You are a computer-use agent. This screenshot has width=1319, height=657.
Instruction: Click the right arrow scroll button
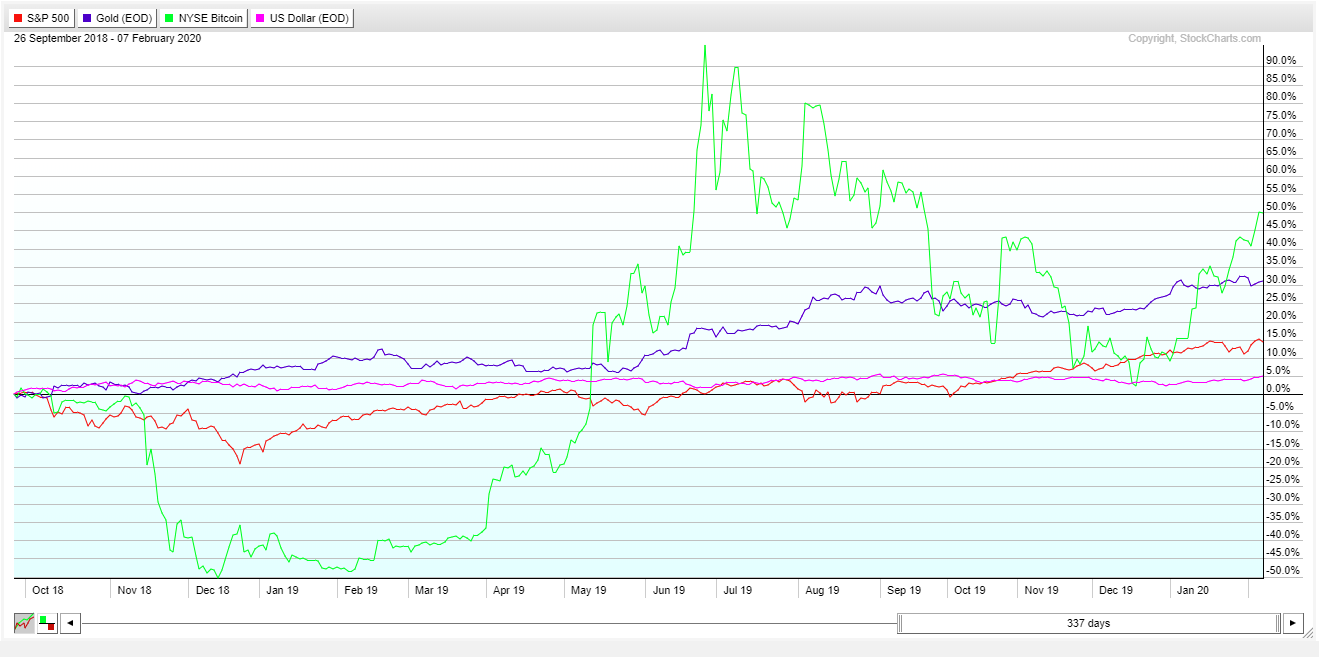click(x=1293, y=623)
